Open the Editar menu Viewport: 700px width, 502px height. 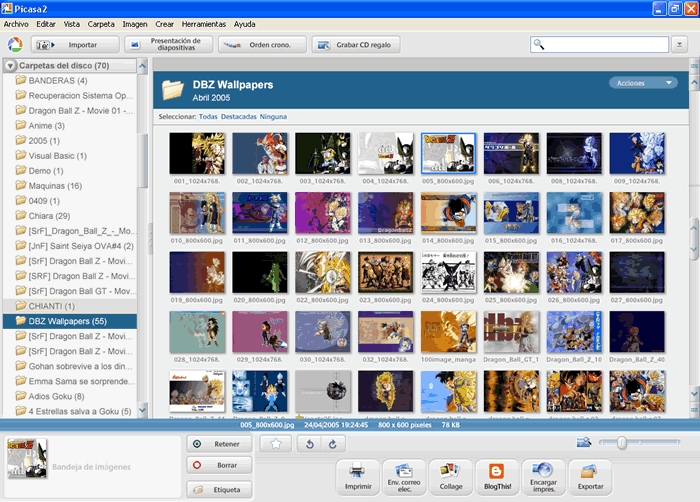pos(46,24)
